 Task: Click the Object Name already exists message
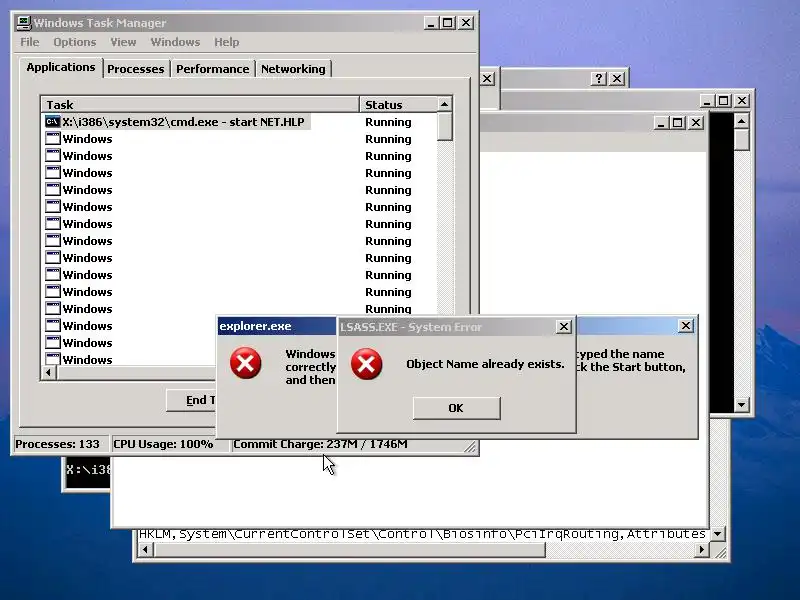point(485,364)
